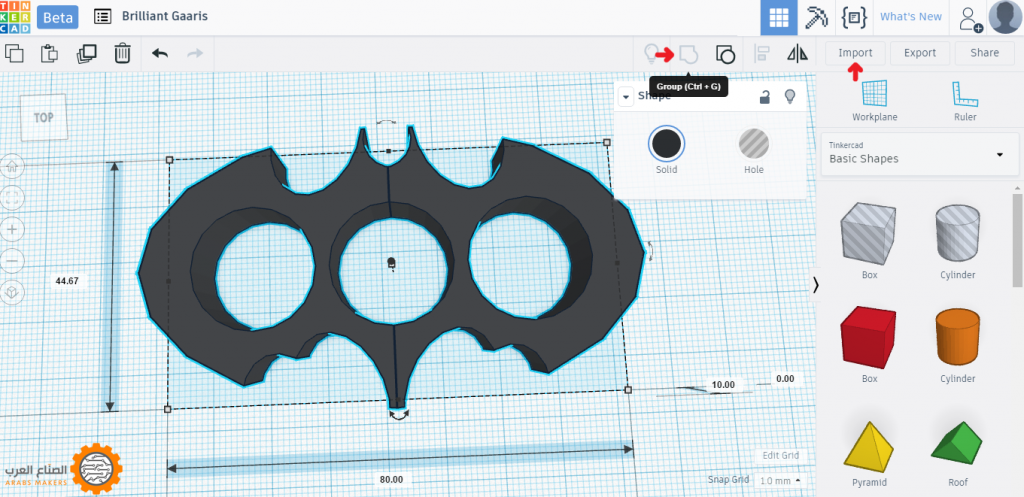Viewport: 1024px width, 497px height.
Task: Undo the last action
Action: click(x=160, y=53)
